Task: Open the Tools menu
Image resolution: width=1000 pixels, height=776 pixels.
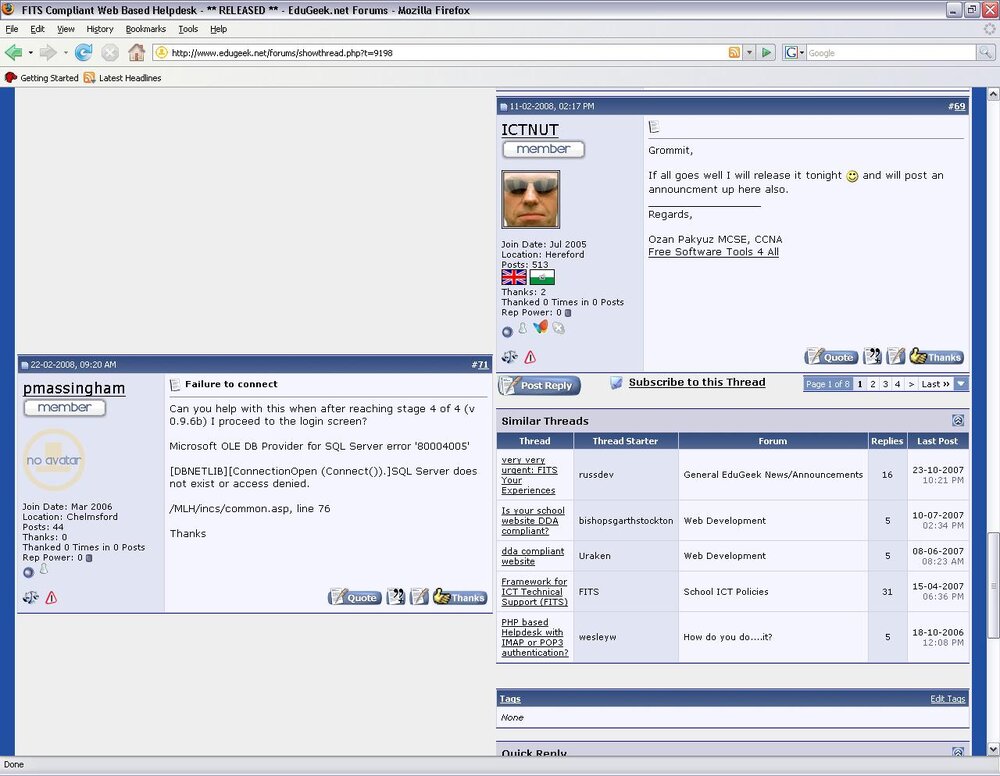Action: (188, 29)
